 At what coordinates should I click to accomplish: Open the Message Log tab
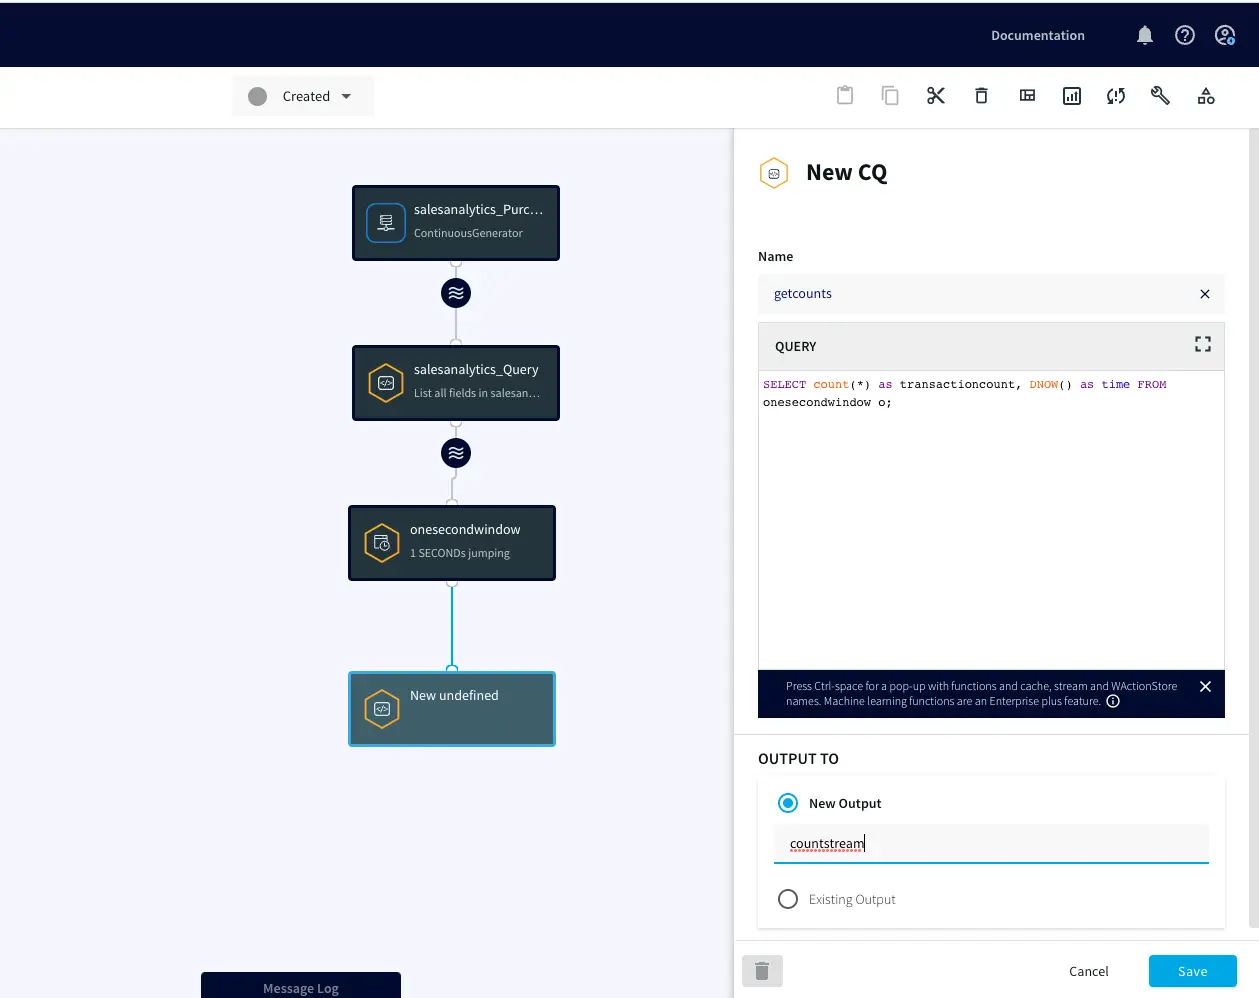pyautogui.click(x=301, y=987)
